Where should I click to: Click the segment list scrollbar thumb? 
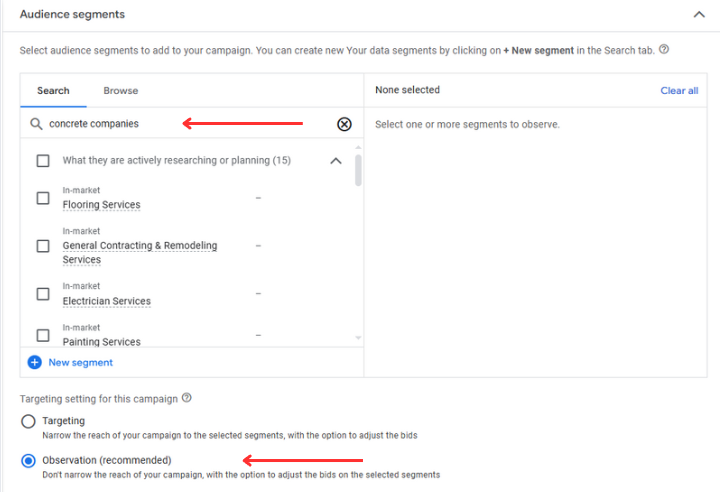click(358, 170)
